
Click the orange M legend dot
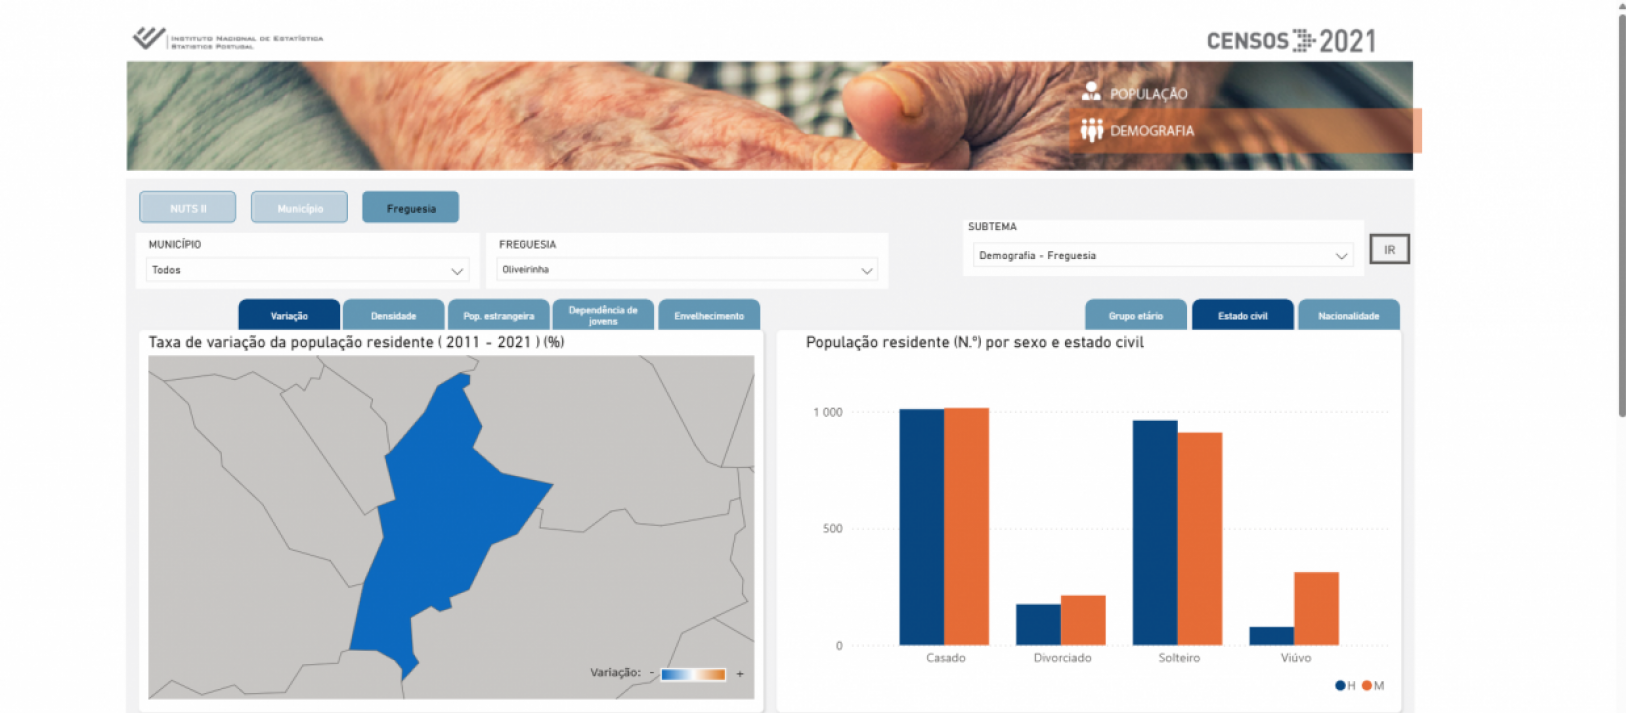pyautogui.click(x=1366, y=686)
